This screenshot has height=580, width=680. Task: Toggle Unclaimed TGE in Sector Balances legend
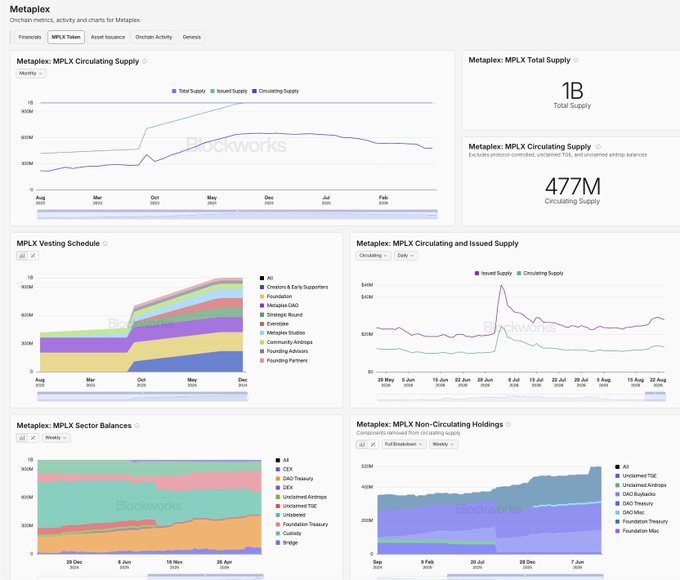[x=296, y=506]
